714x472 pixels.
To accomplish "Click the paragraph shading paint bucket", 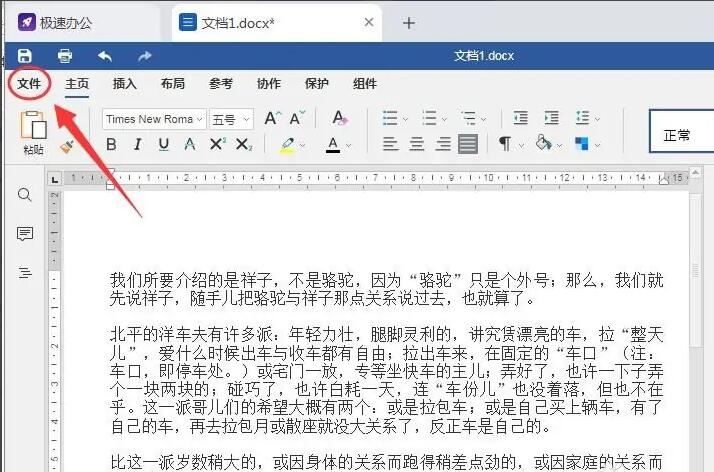I will coord(543,143).
